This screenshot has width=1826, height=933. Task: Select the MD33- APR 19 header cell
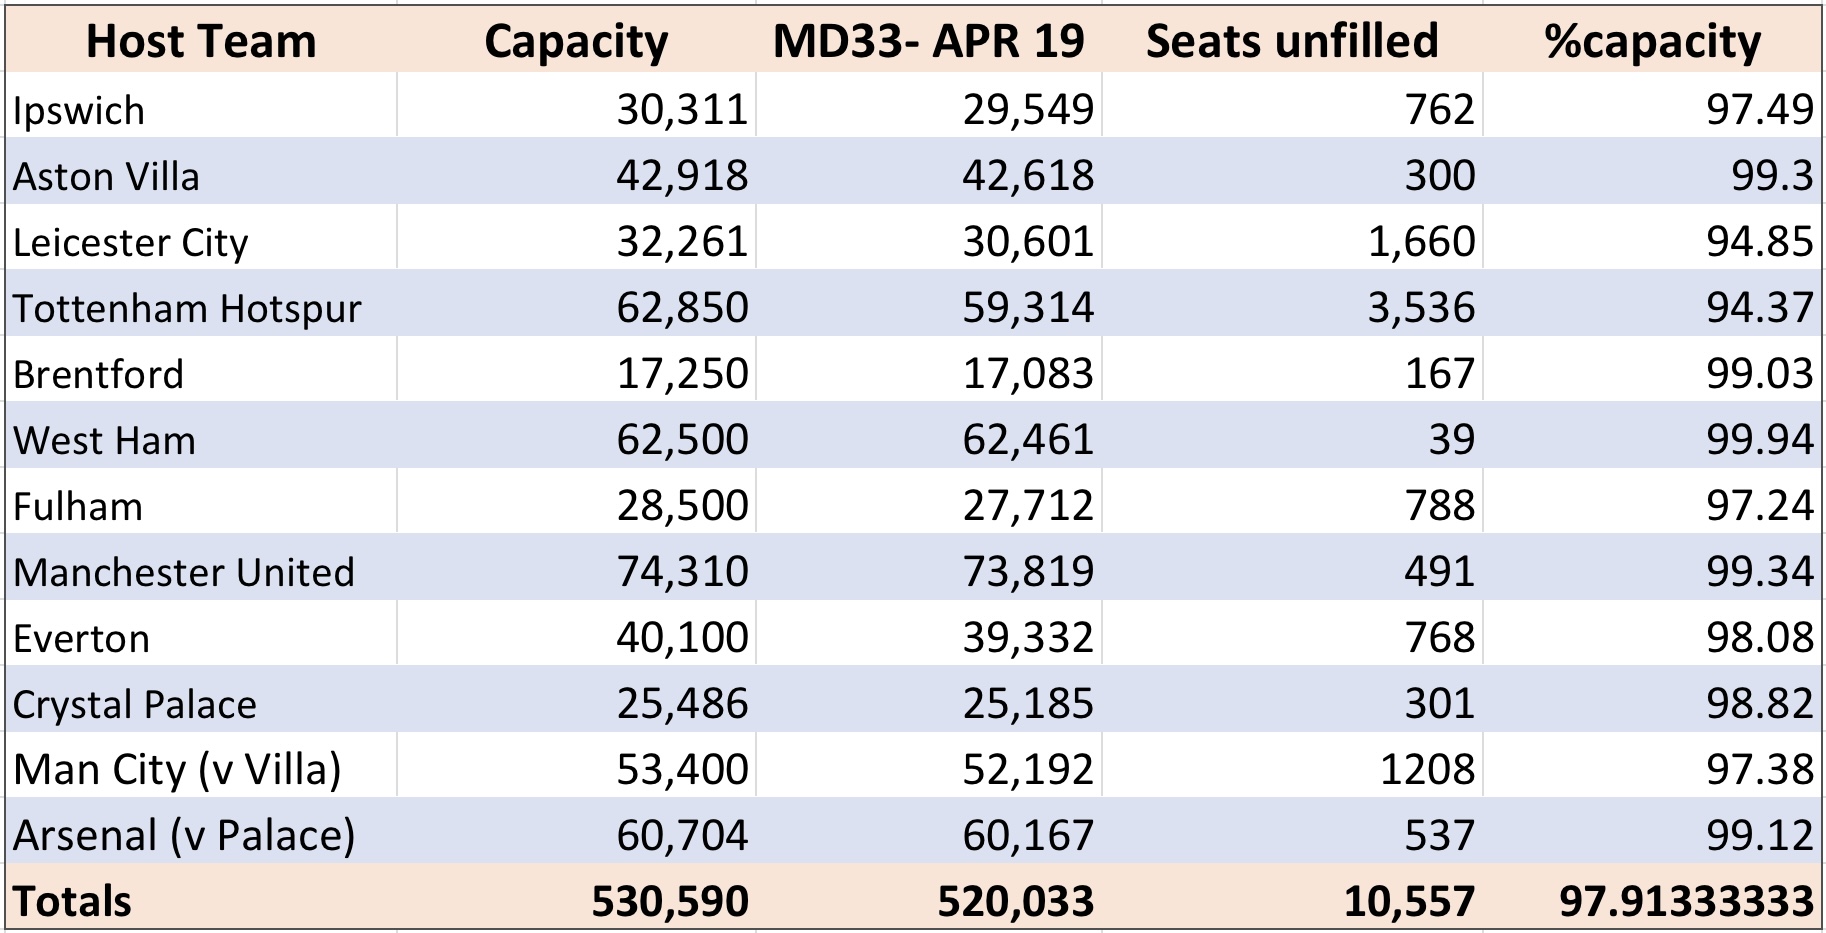click(929, 41)
